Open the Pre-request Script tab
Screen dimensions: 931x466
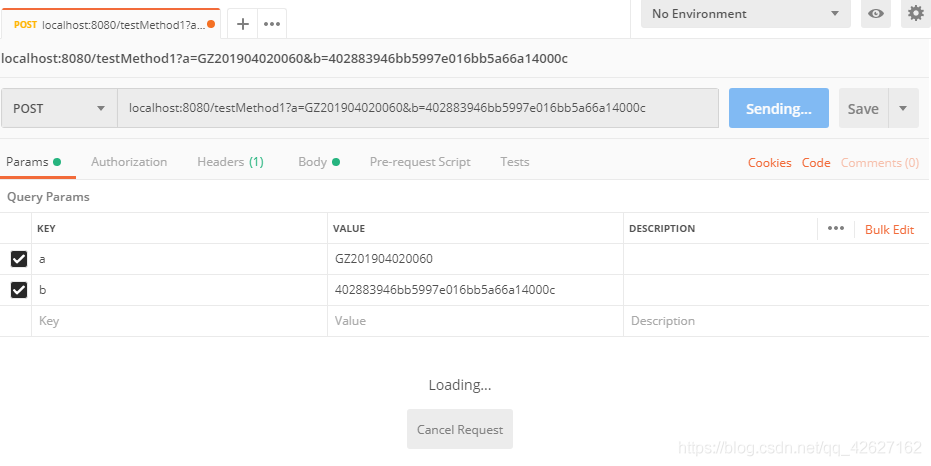pyautogui.click(x=420, y=162)
